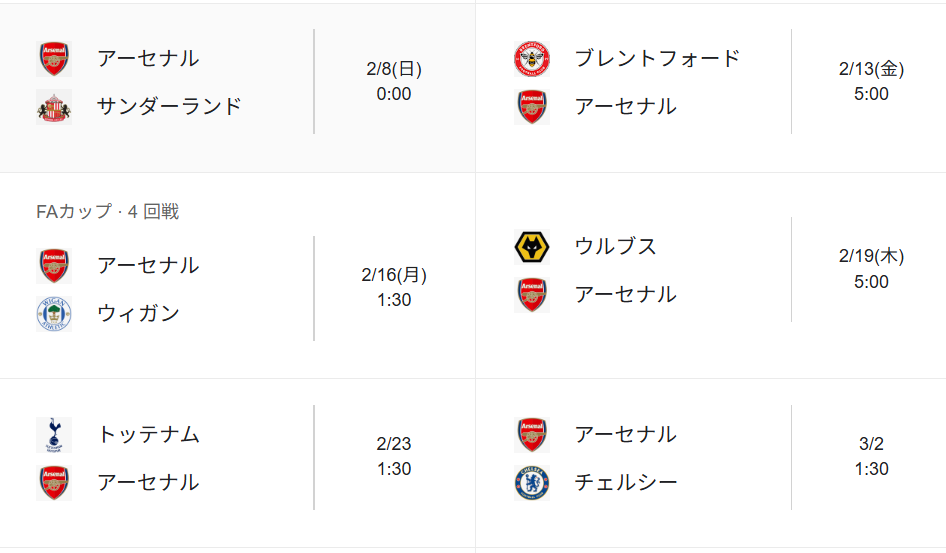Viewport: 946px width, 553px height.
Task: Open match scheduled 2/19(木) 5:00
Action: click(871, 269)
